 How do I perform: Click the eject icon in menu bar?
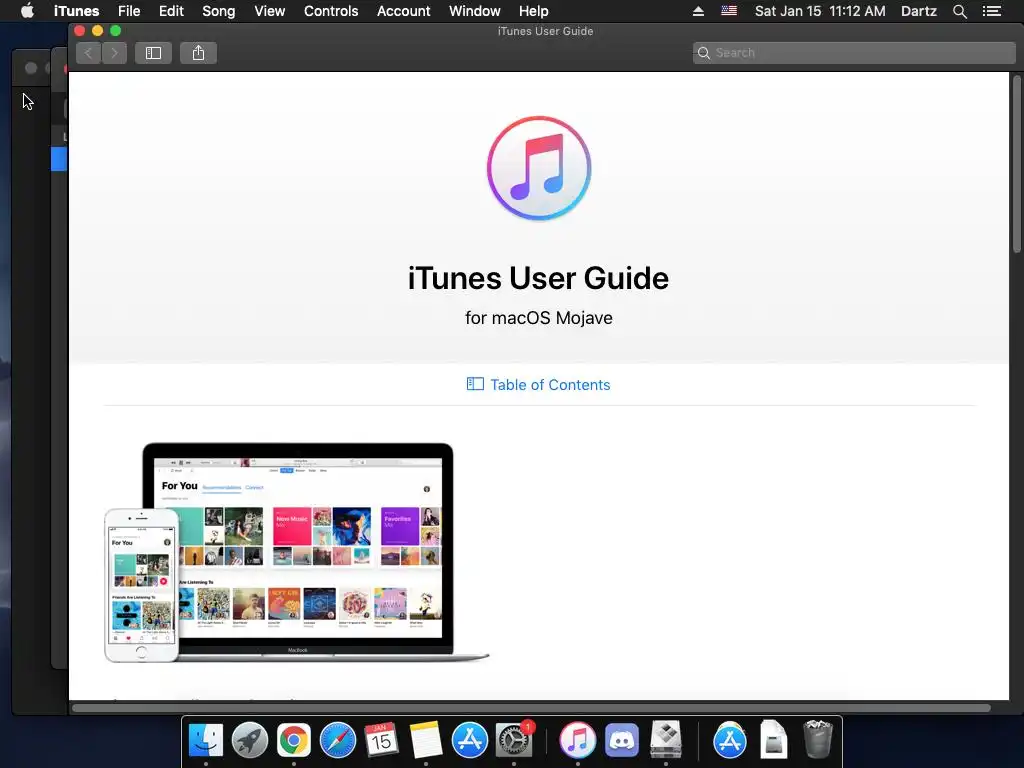click(698, 11)
